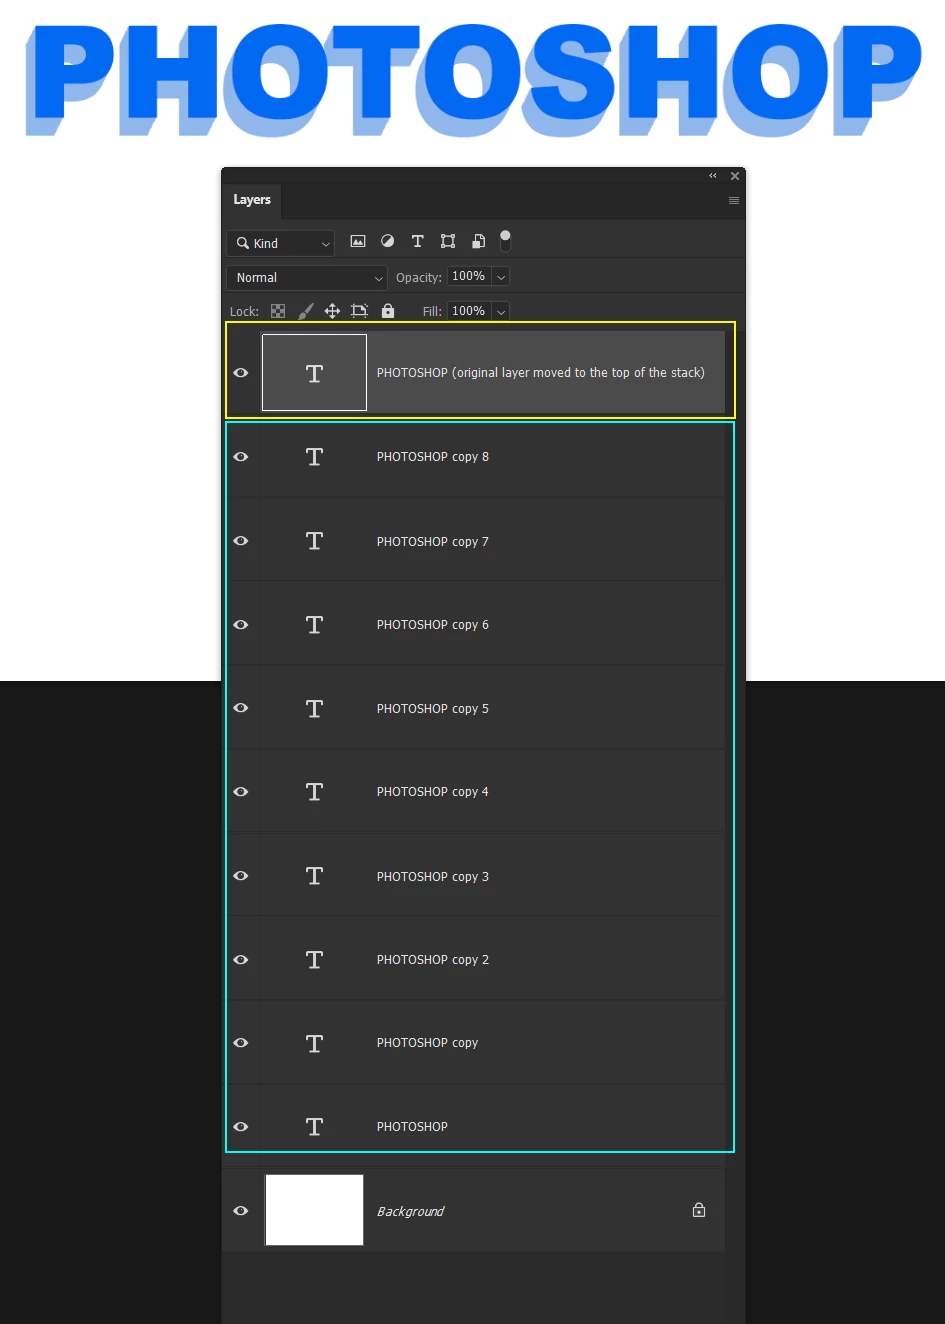
Task: Hide PHOTOSHOP copy 7 layer
Action: coord(241,541)
